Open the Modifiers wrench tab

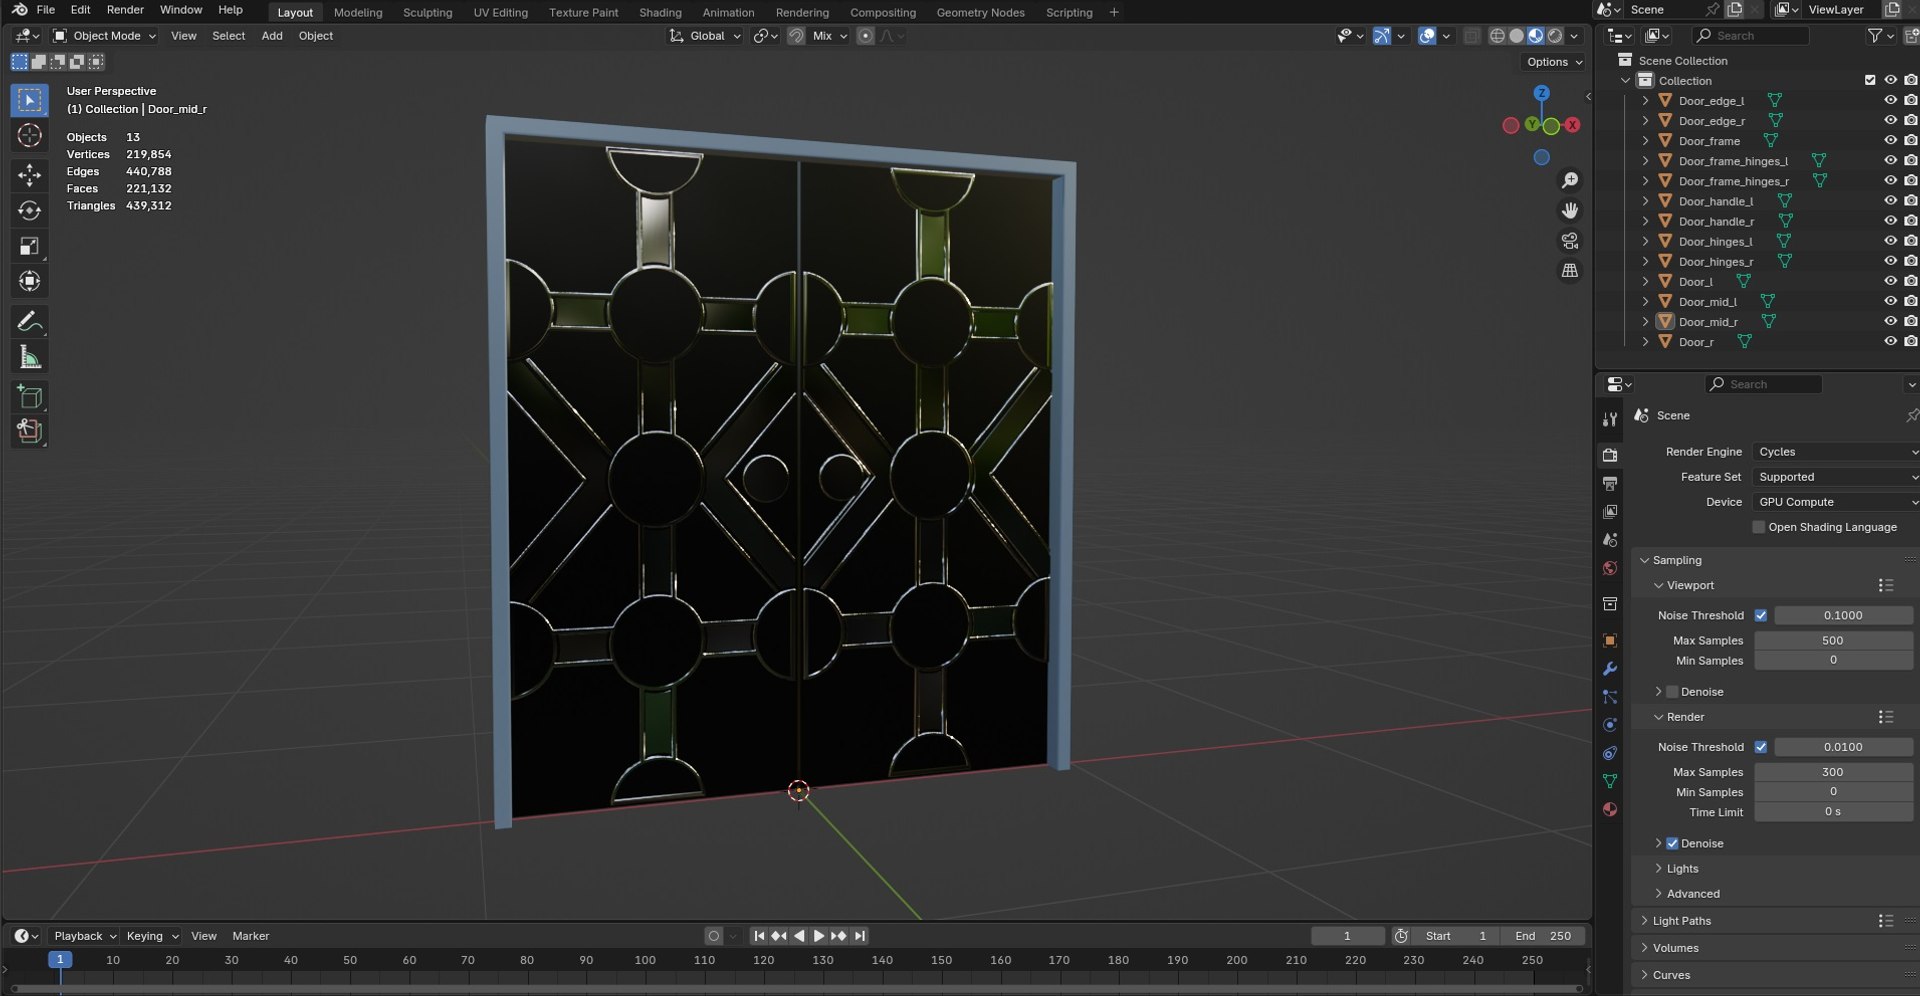coord(1609,669)
